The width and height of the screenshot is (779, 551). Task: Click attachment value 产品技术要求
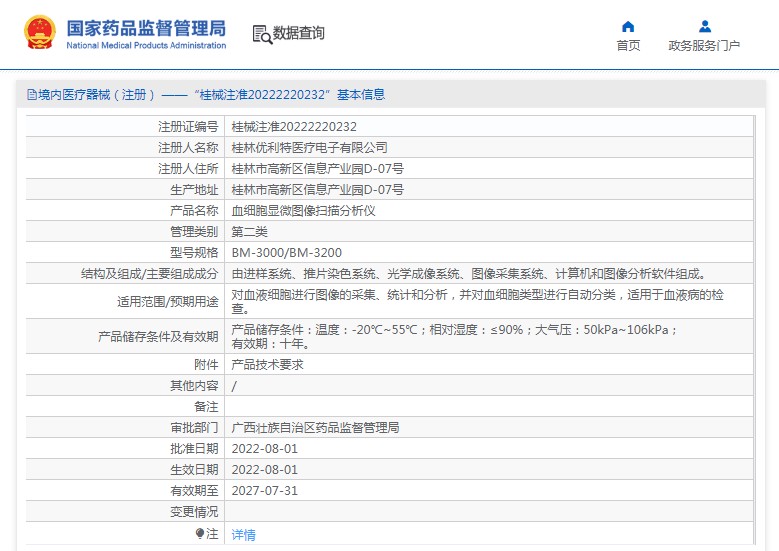[267, 365]
